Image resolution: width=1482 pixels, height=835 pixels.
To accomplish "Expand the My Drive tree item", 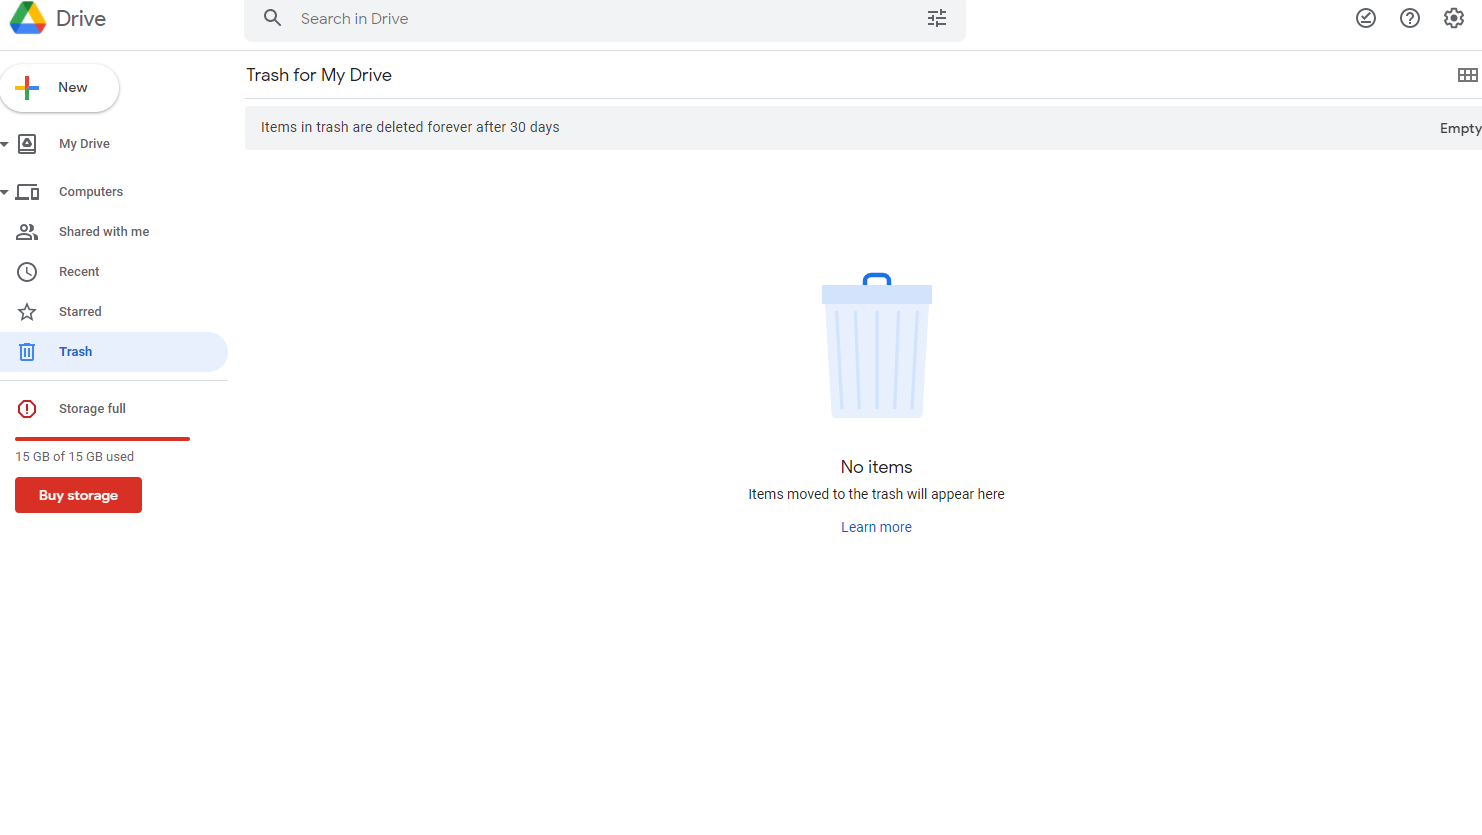I will pyautogui.click(x=5, y=143).
